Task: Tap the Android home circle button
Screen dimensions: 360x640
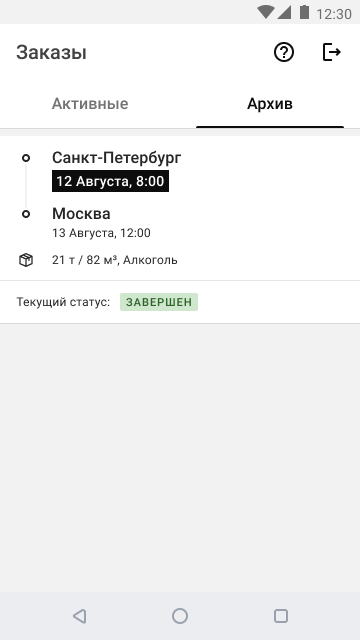Action: pyautogui.click(x=180, y=616)
